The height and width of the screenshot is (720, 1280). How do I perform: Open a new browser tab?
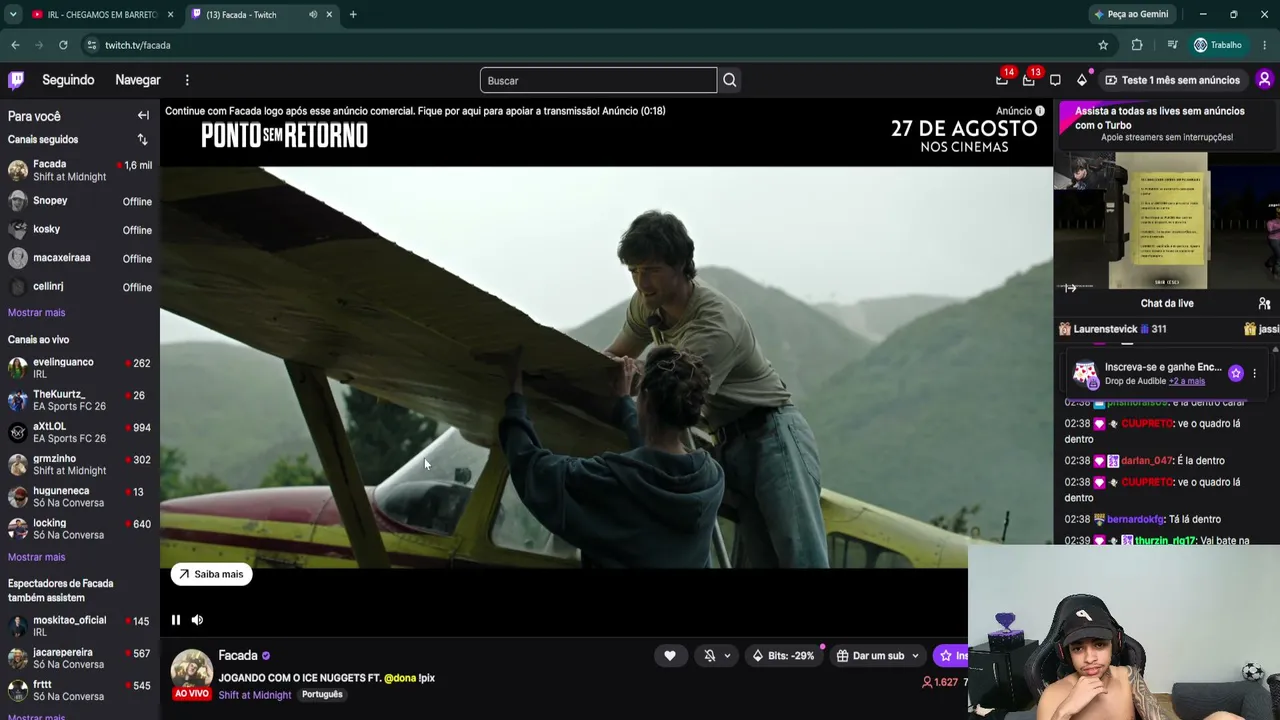point(353,15)
